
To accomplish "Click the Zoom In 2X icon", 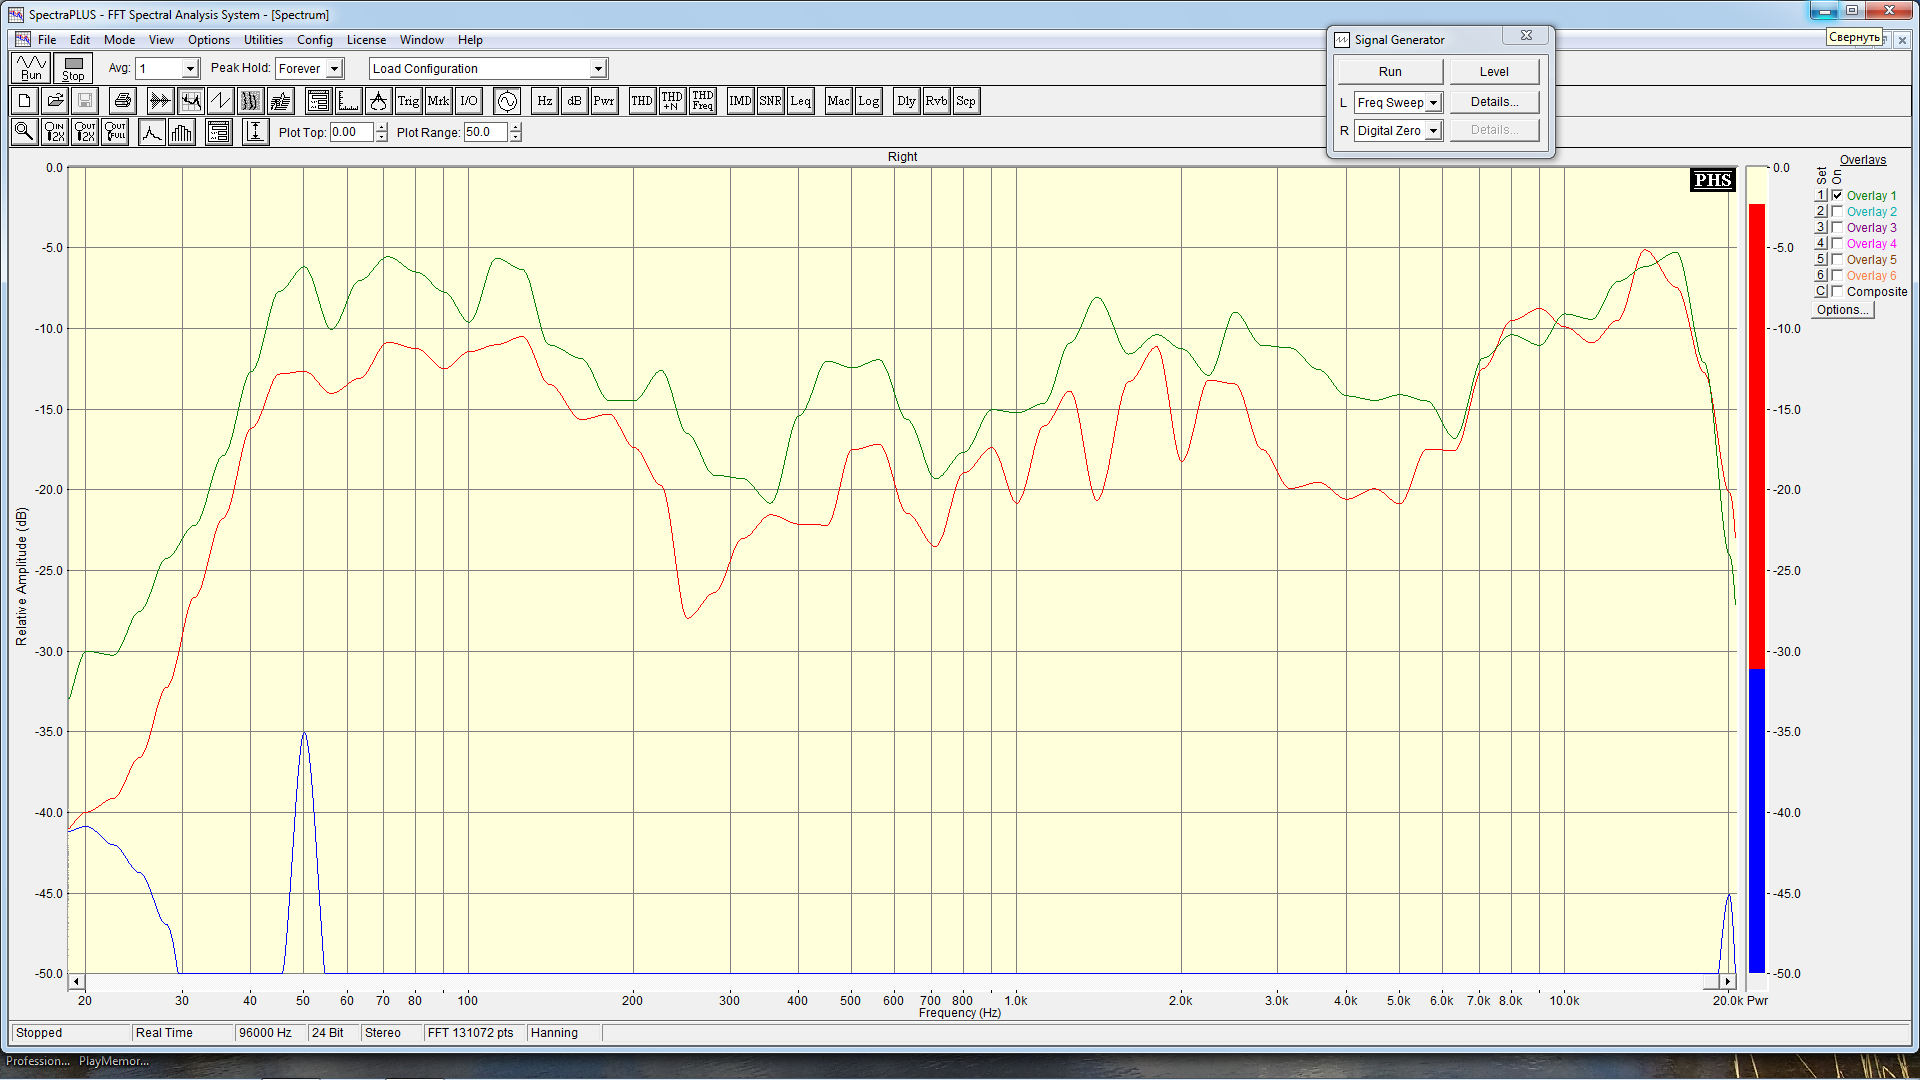I will 55,132.
